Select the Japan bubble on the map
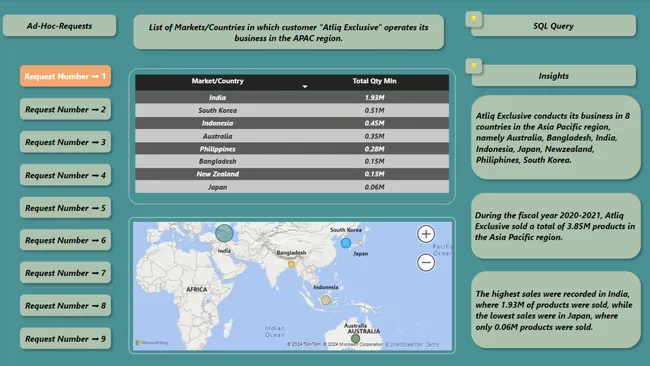 pos(361,243)
